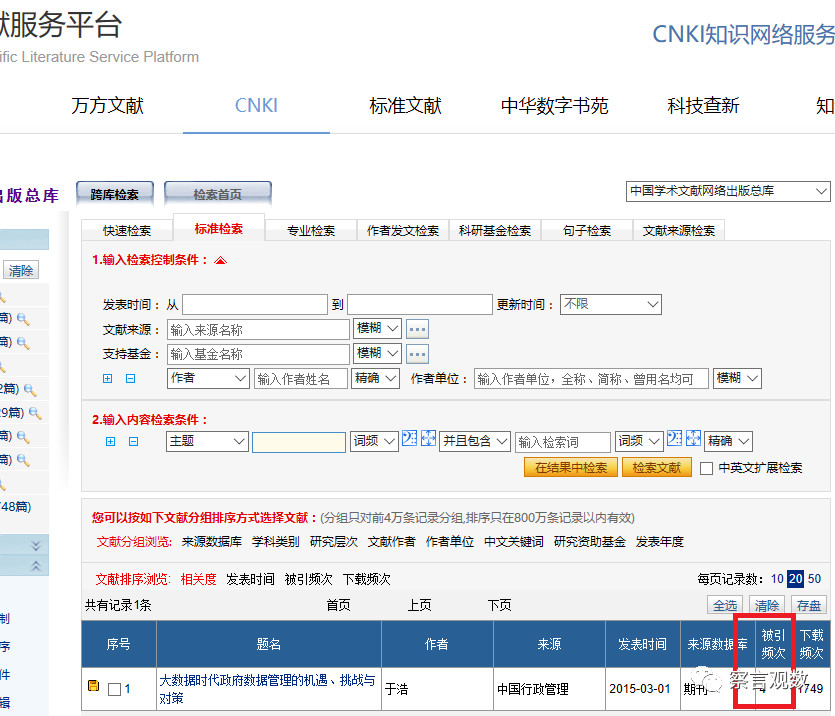Collapse the 输入检索控制条件 section via red triangle

point(220,260)
